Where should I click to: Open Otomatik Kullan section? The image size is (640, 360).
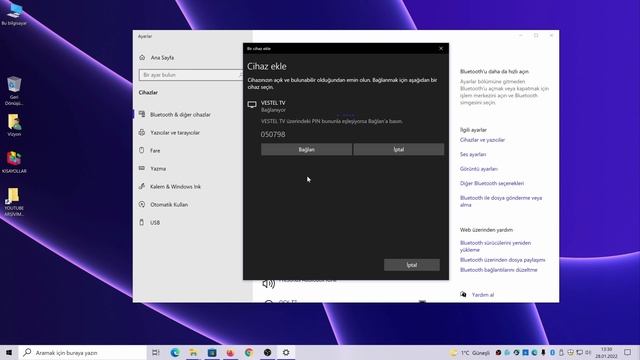click(169, 204)
